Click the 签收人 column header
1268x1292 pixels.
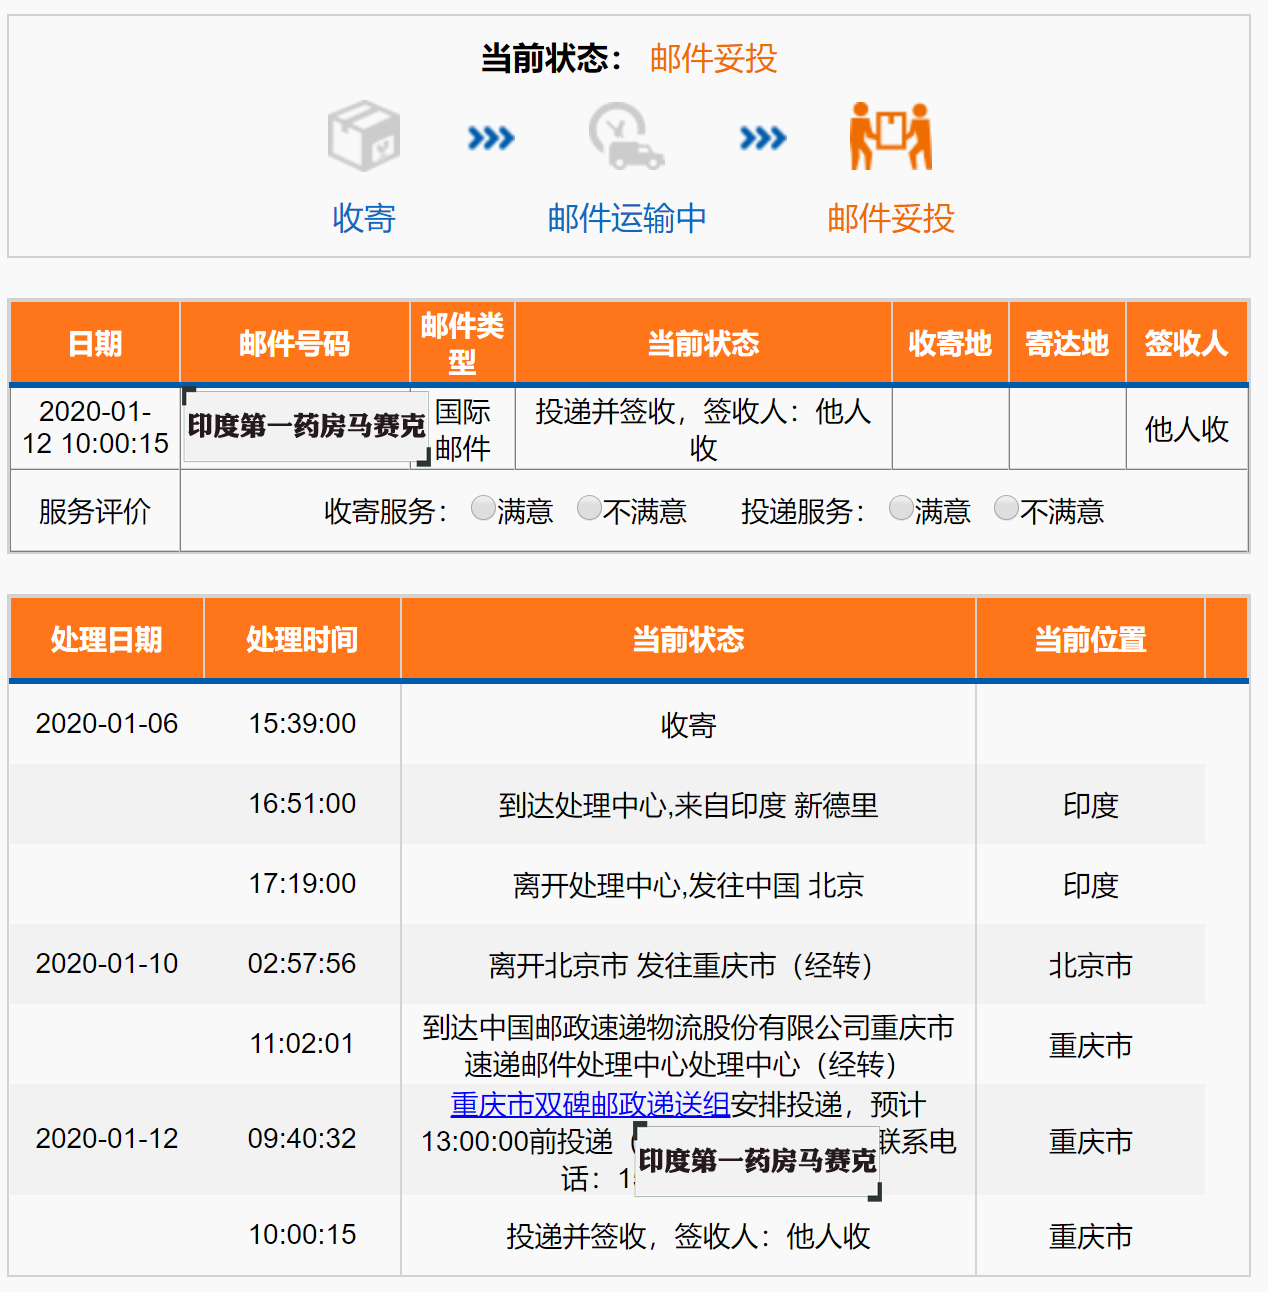(1187, 342)
